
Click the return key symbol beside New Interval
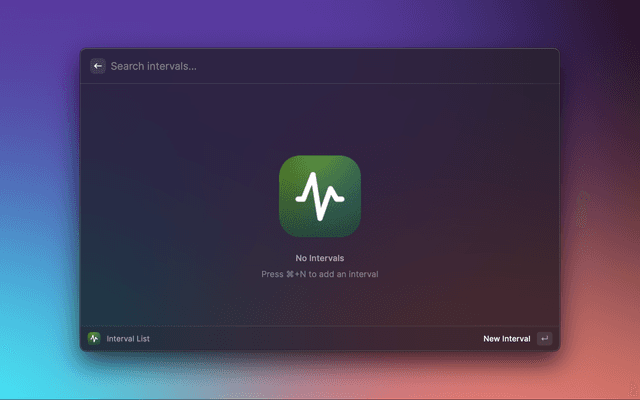point(544,339)
